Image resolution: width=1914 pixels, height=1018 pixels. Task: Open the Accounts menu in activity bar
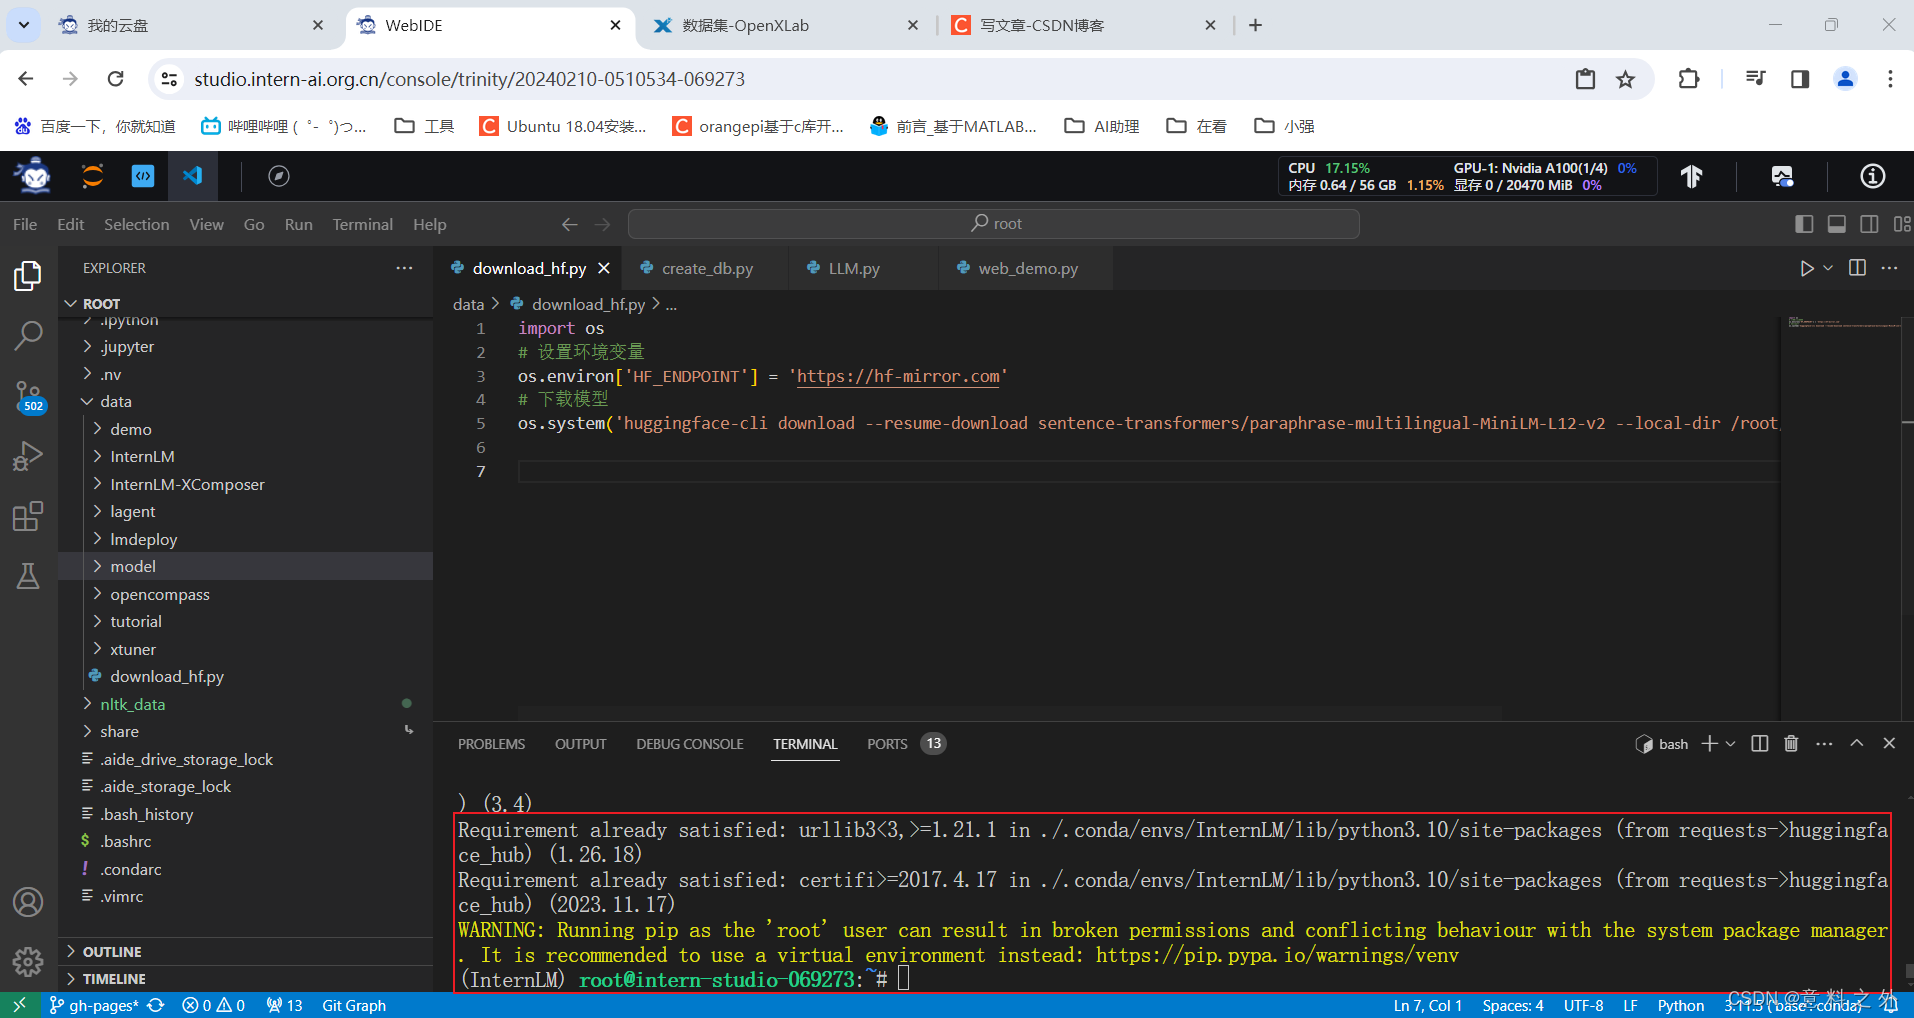tap(28, 902)
